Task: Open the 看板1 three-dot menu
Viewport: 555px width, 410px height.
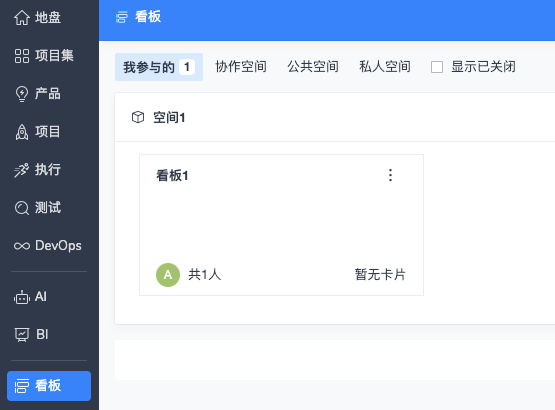Action: pos(390,175)
